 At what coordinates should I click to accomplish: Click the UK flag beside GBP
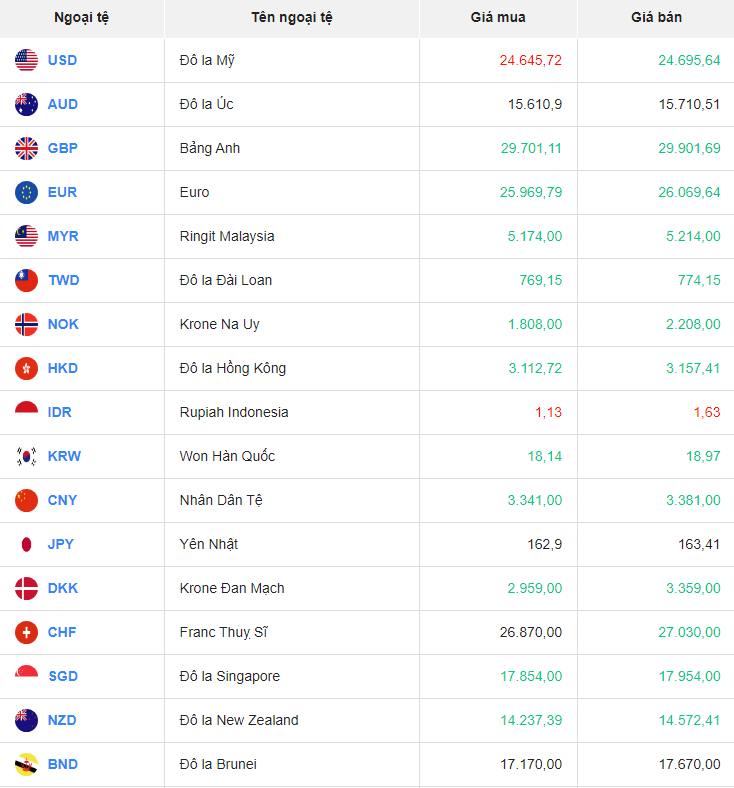click(27, 148)
